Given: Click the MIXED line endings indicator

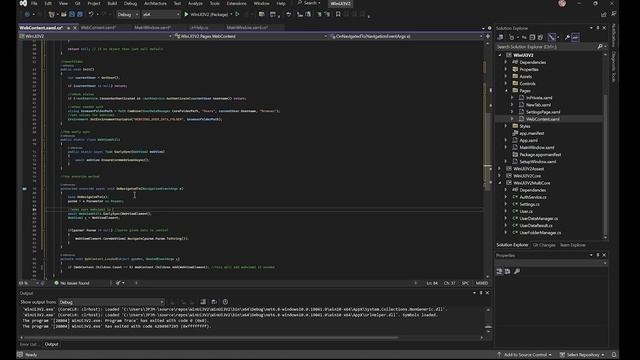Looking at the screenshot, I should click(482, 283).
